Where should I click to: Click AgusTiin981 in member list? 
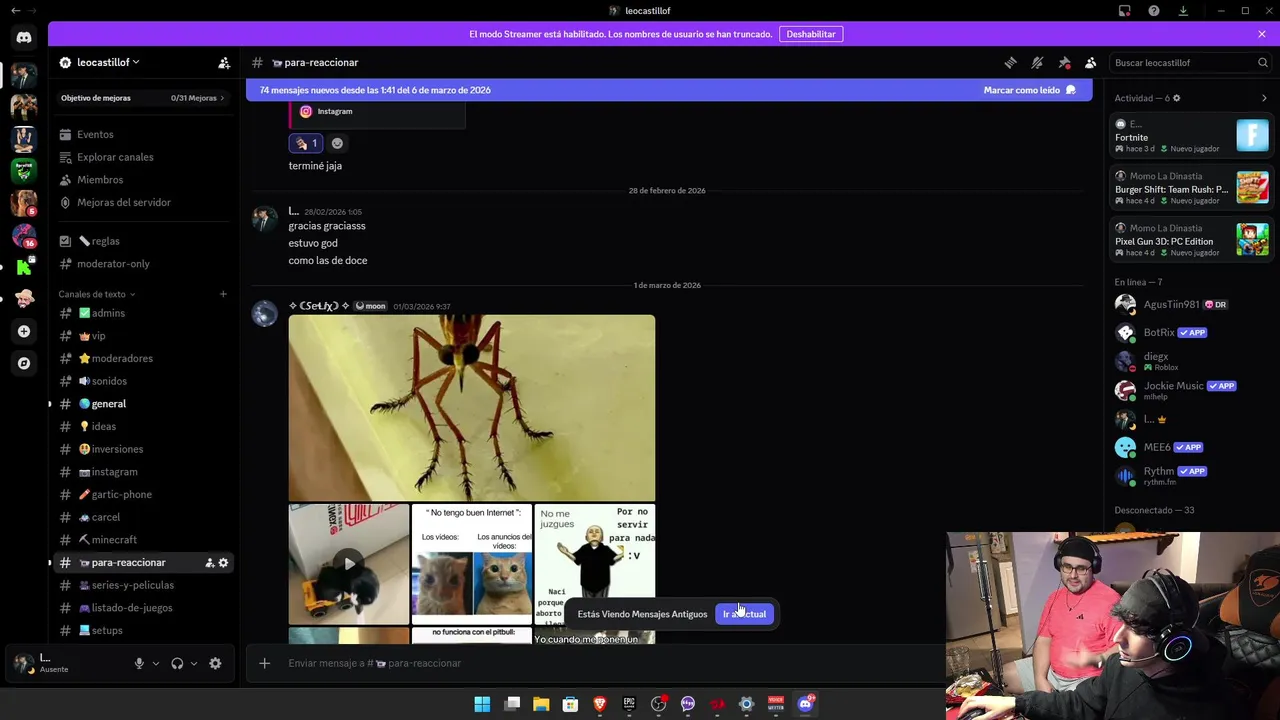point(1192,304)
